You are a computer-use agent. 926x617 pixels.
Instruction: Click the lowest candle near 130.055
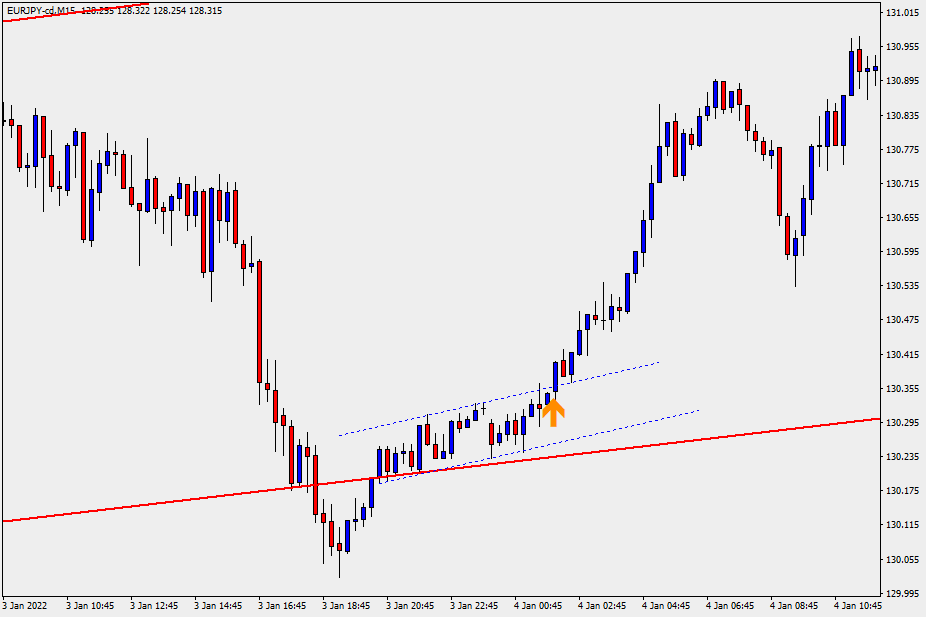pos(339,547)
